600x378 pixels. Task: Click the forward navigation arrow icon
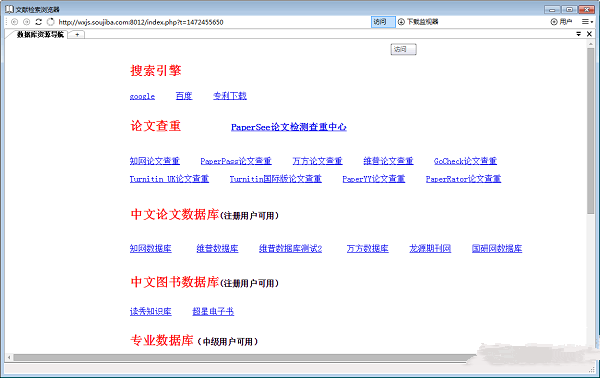point(26,22)
